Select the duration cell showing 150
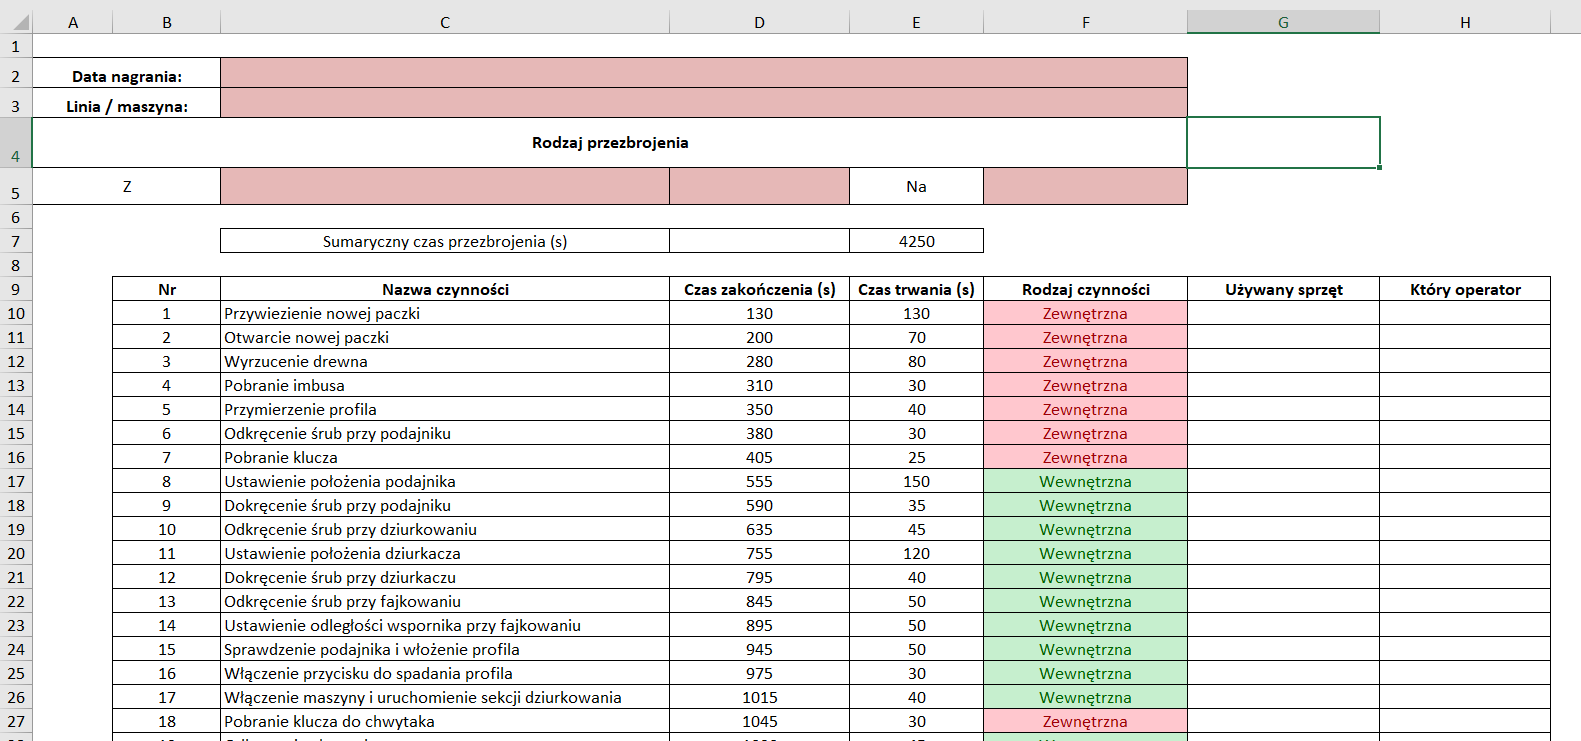The image size is (1581, 741). coord(916,481)
